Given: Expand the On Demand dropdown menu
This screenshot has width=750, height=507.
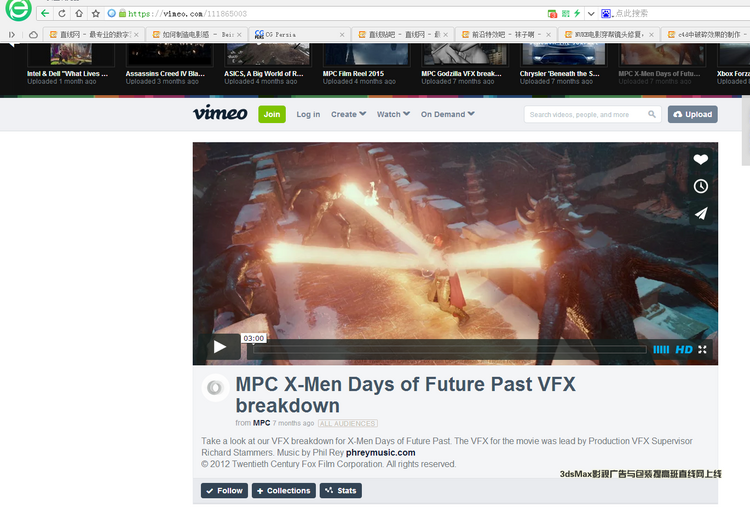Looking at the screenshot, I should point(448,114).
